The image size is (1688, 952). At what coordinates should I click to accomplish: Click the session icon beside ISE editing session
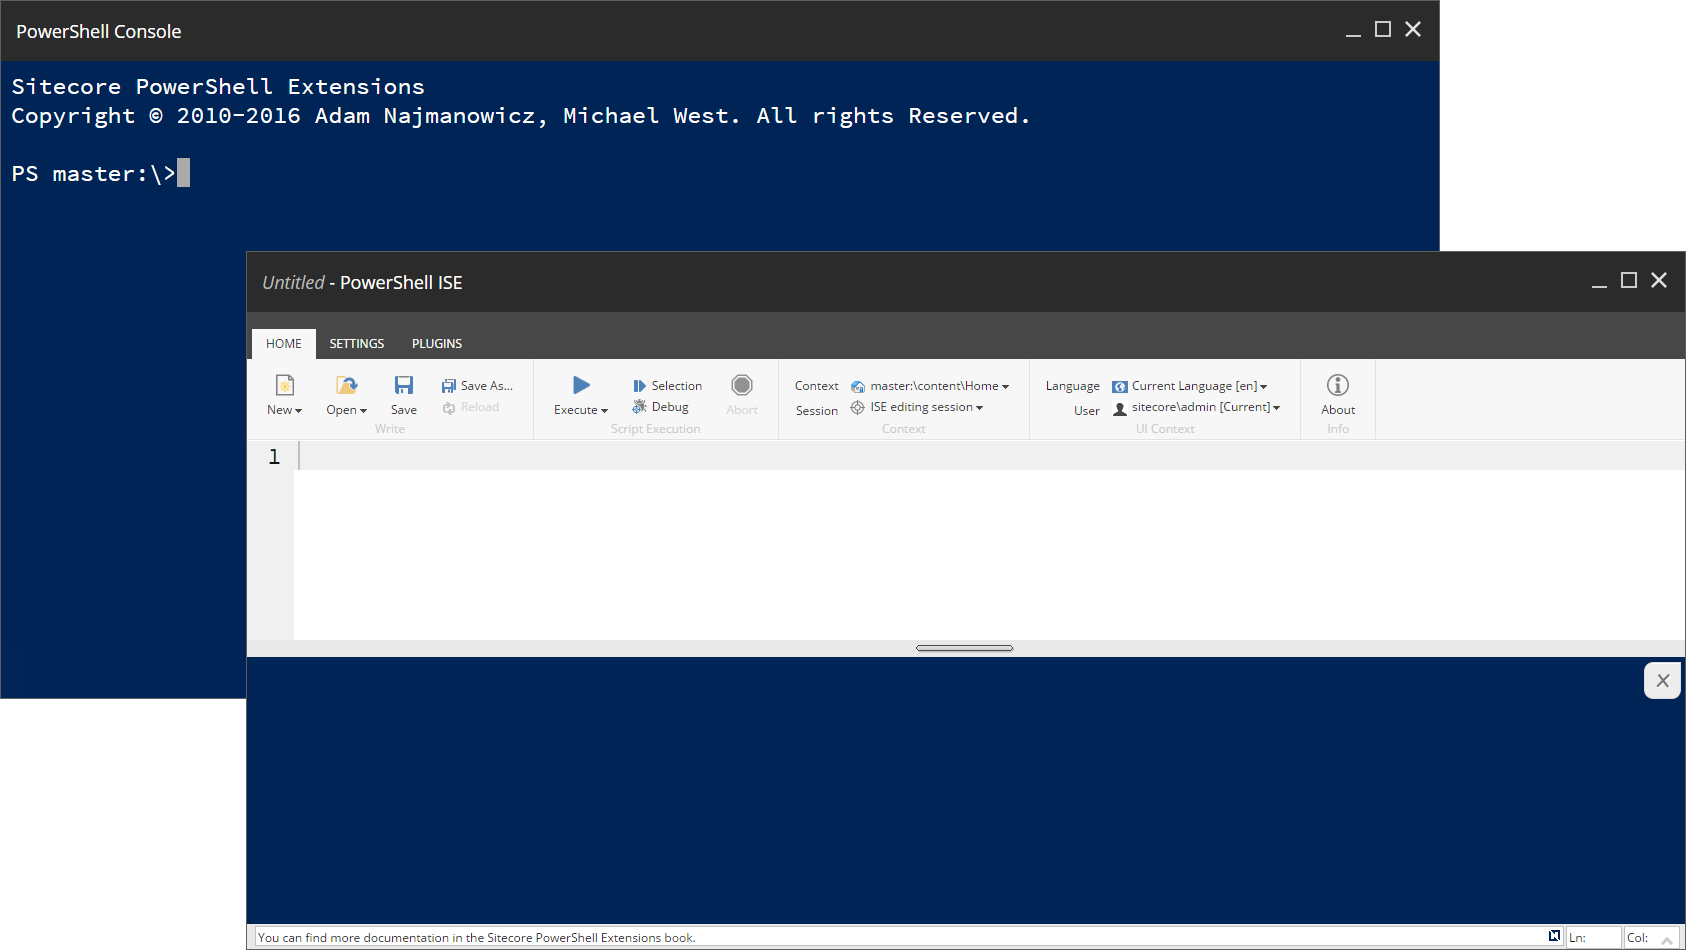tap(858, 407)
